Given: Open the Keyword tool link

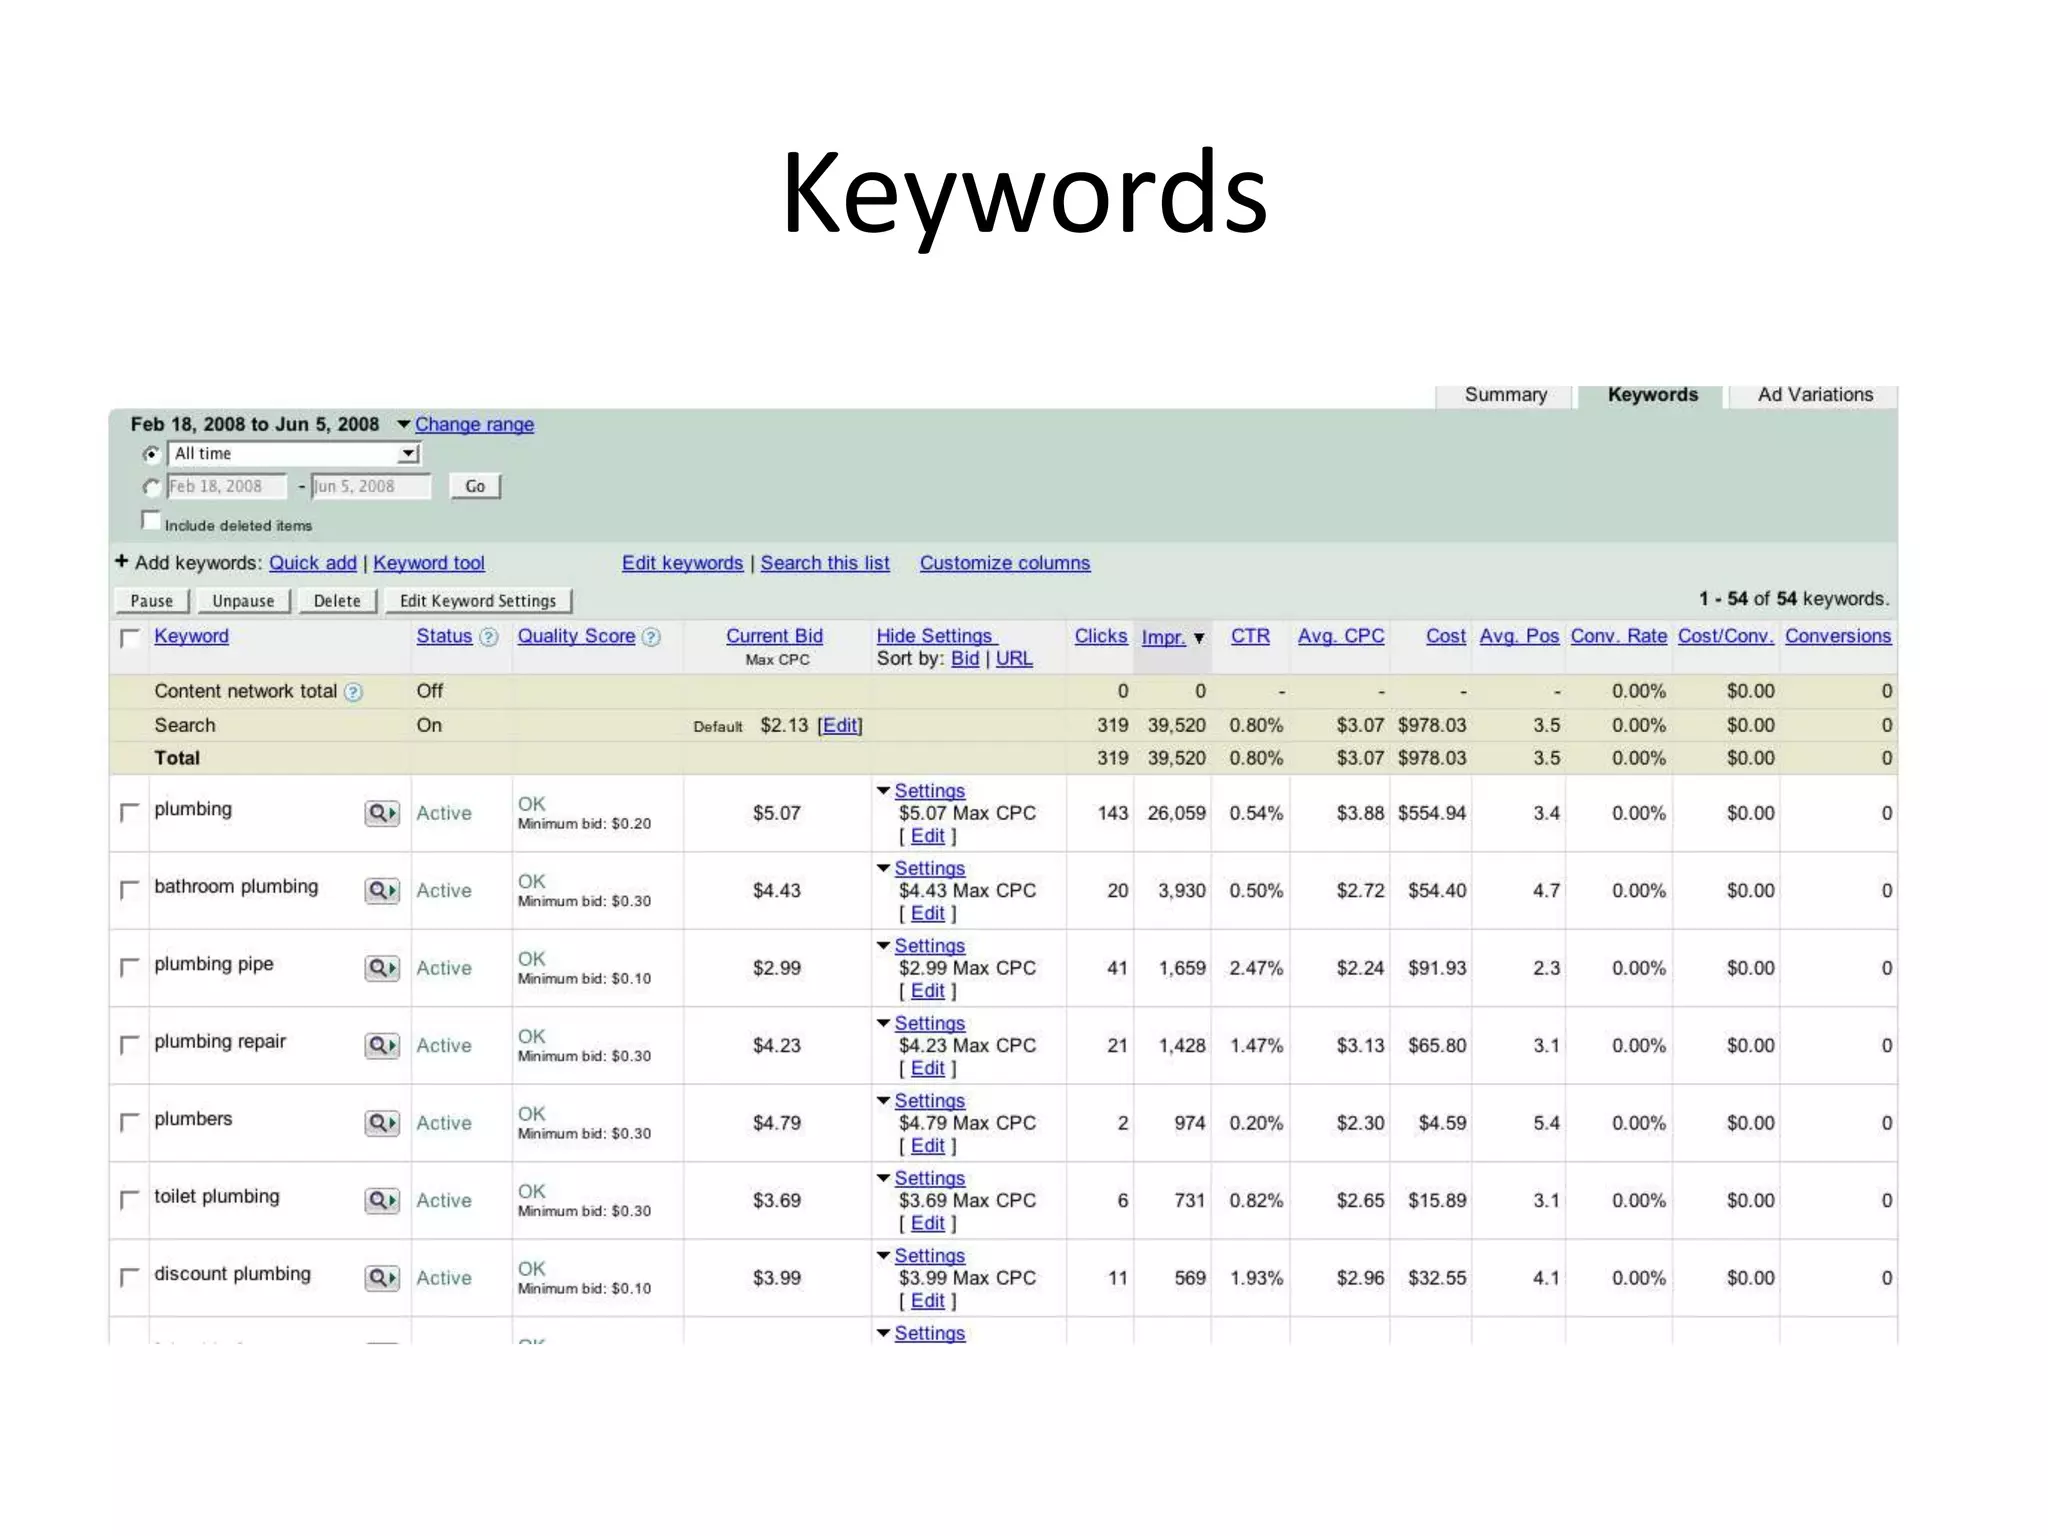Looking at the screenshot, I should [429, 563].
